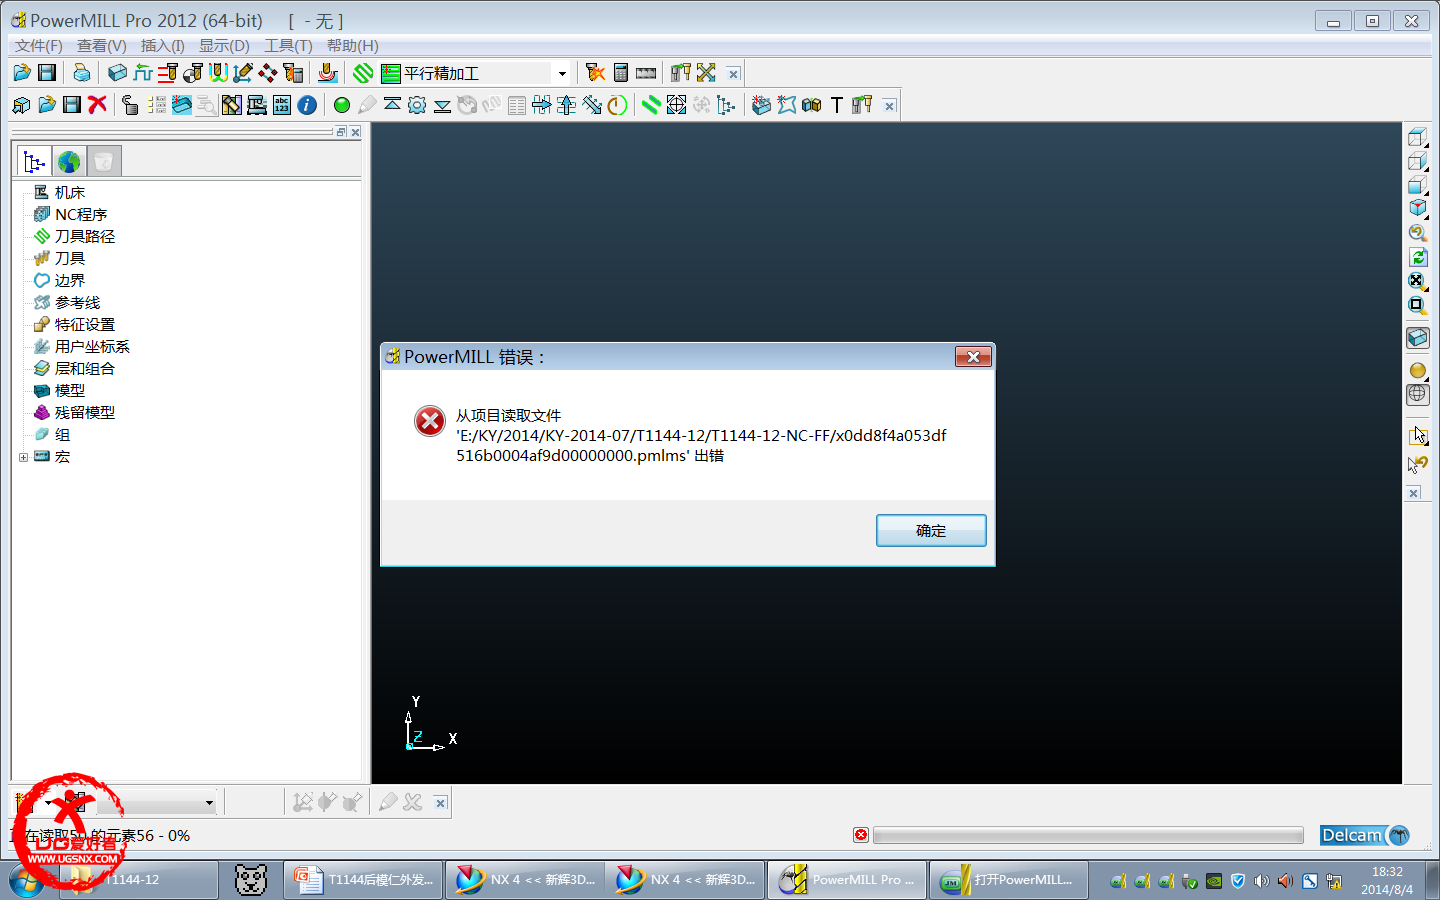
Task: Open the bottom toolbar dropdown list
Action: click(x=208, y=802)
